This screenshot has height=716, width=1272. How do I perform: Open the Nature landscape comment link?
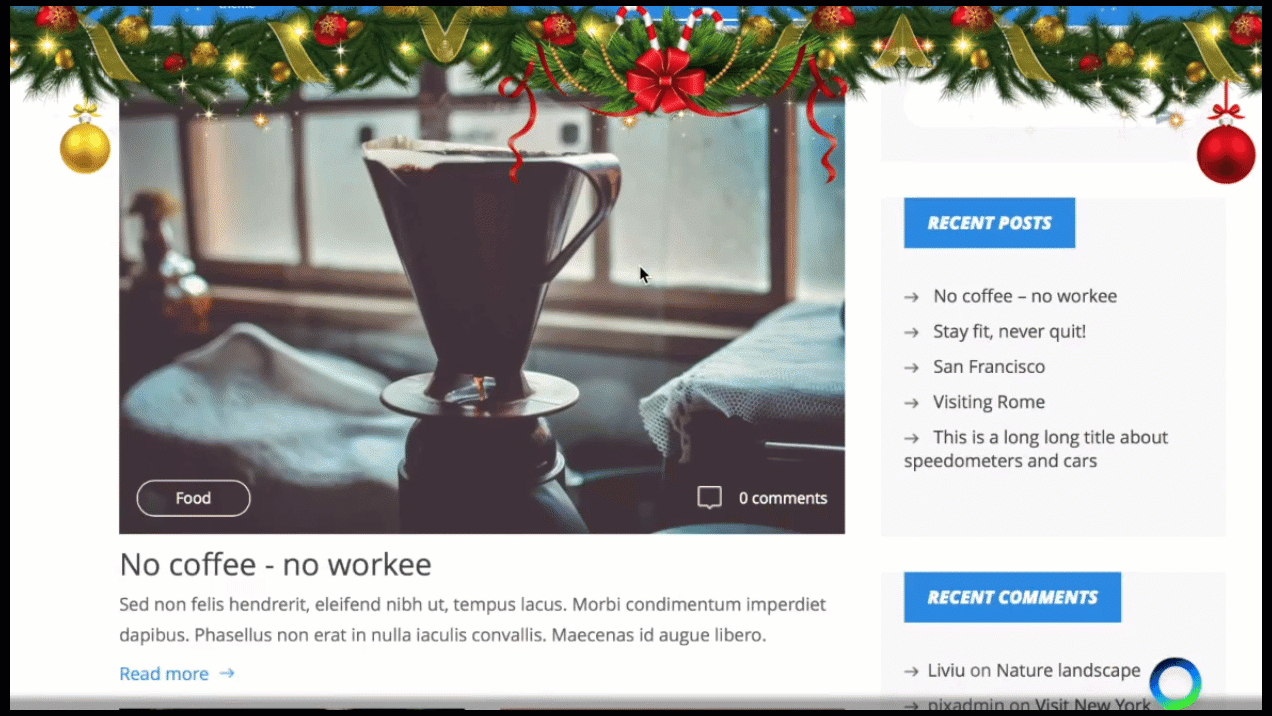tap(1068, 670)
